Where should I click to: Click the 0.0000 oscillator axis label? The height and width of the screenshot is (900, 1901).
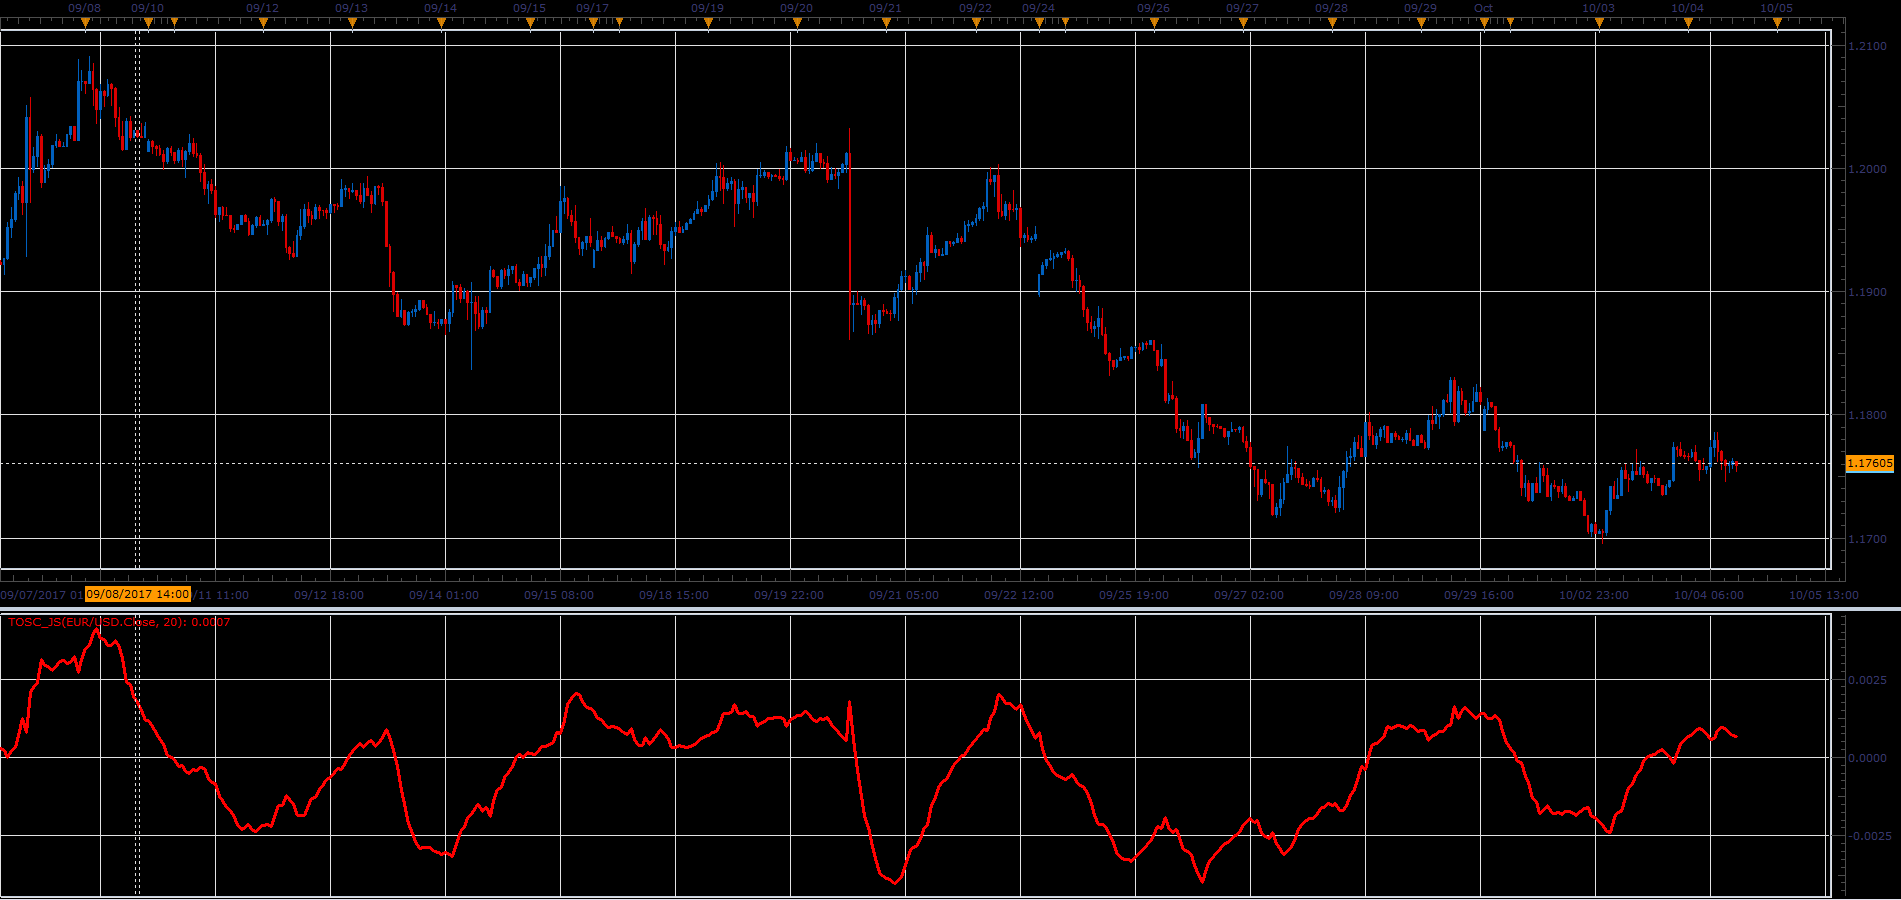(x=1868, y=758)
